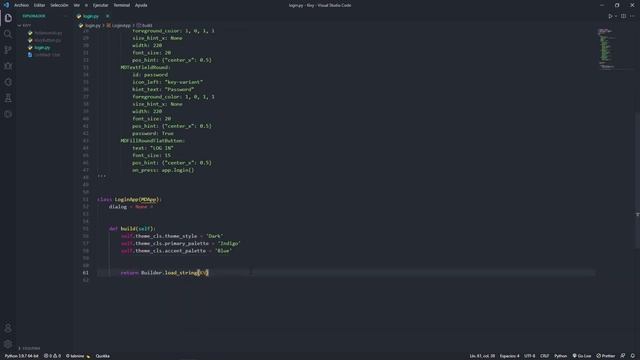Viewport: 640px width, 360px height.
Task: Open the Terminal menu
Action: point(122,5)
